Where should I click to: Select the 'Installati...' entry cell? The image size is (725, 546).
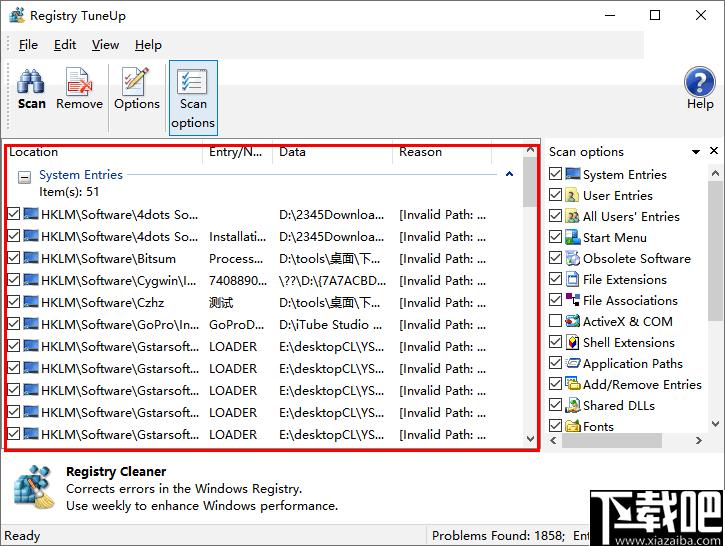tap(238, 237)
